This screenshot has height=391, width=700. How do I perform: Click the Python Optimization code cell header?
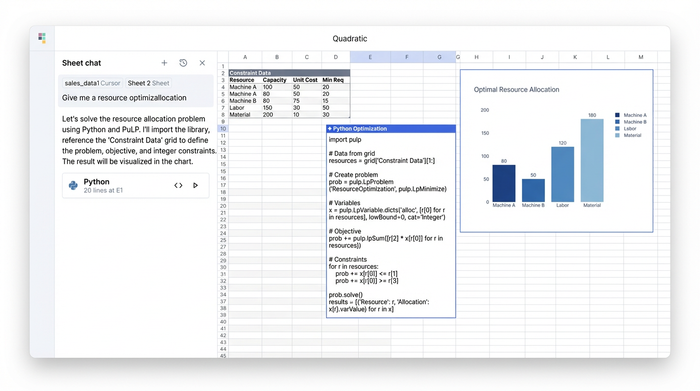391,129
